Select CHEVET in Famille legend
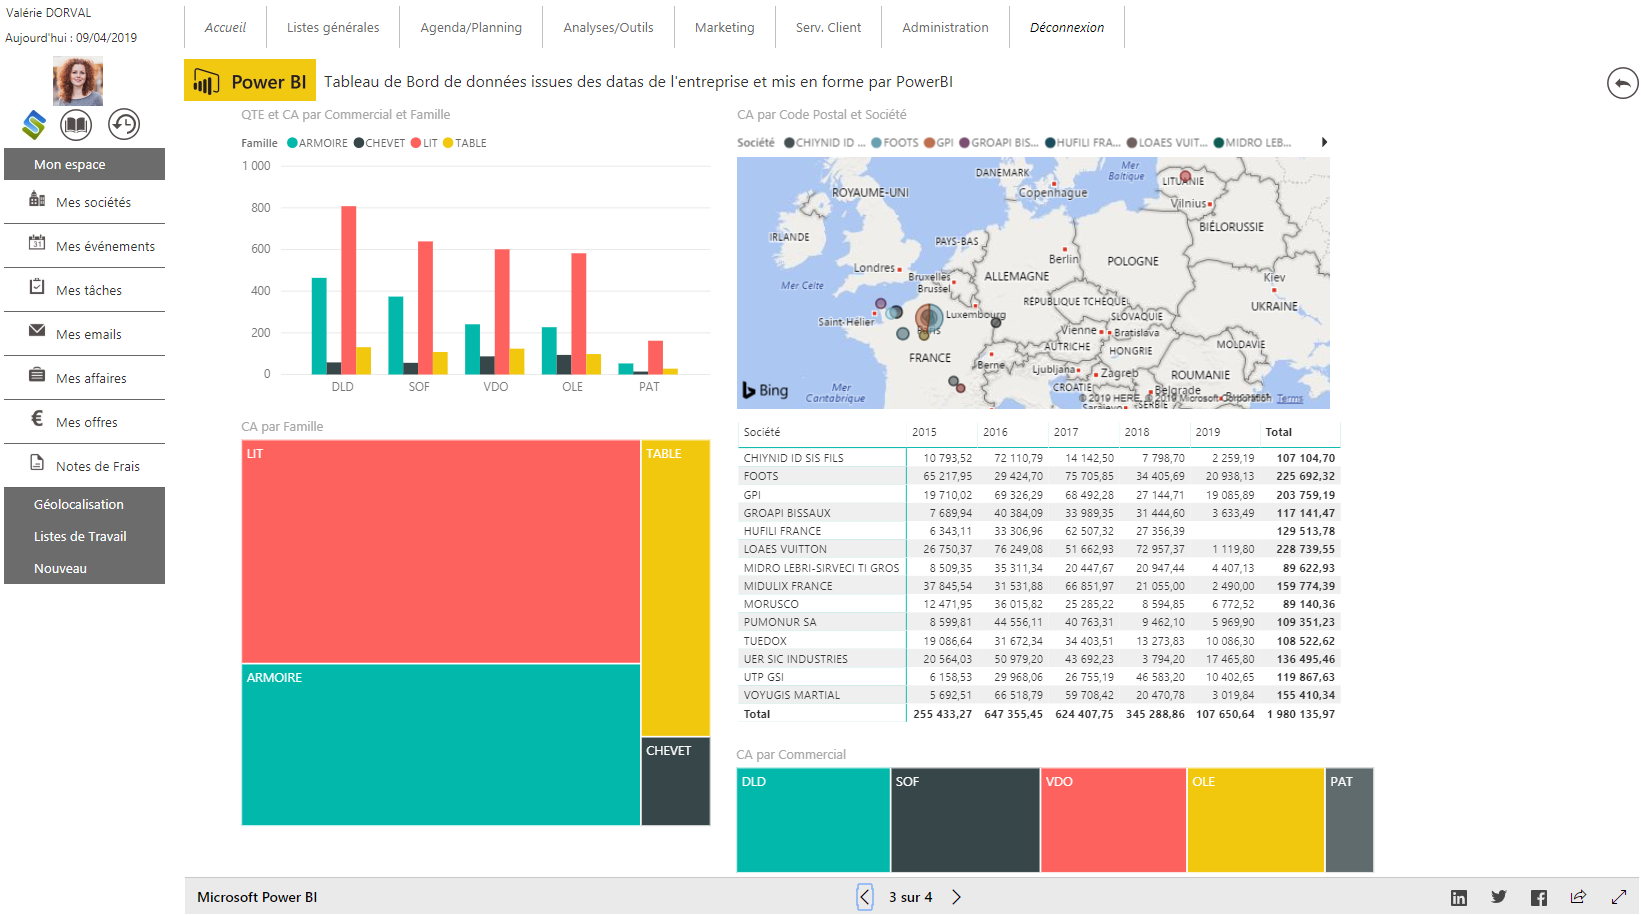This screenshot has width=1641, height=916. click(380, 143)
